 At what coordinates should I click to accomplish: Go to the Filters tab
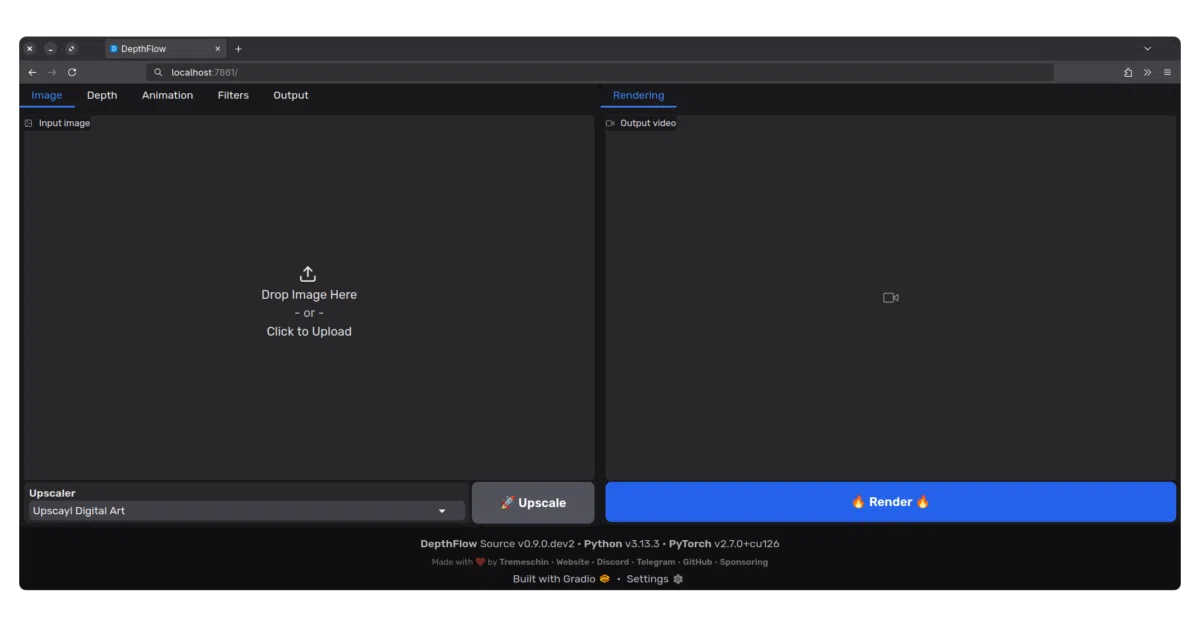pos(233,95)
